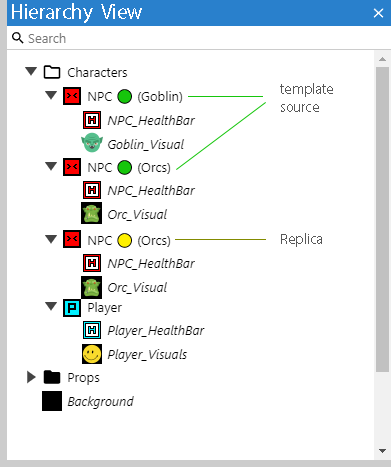Select the cyan Player P icon

point(72,307)
